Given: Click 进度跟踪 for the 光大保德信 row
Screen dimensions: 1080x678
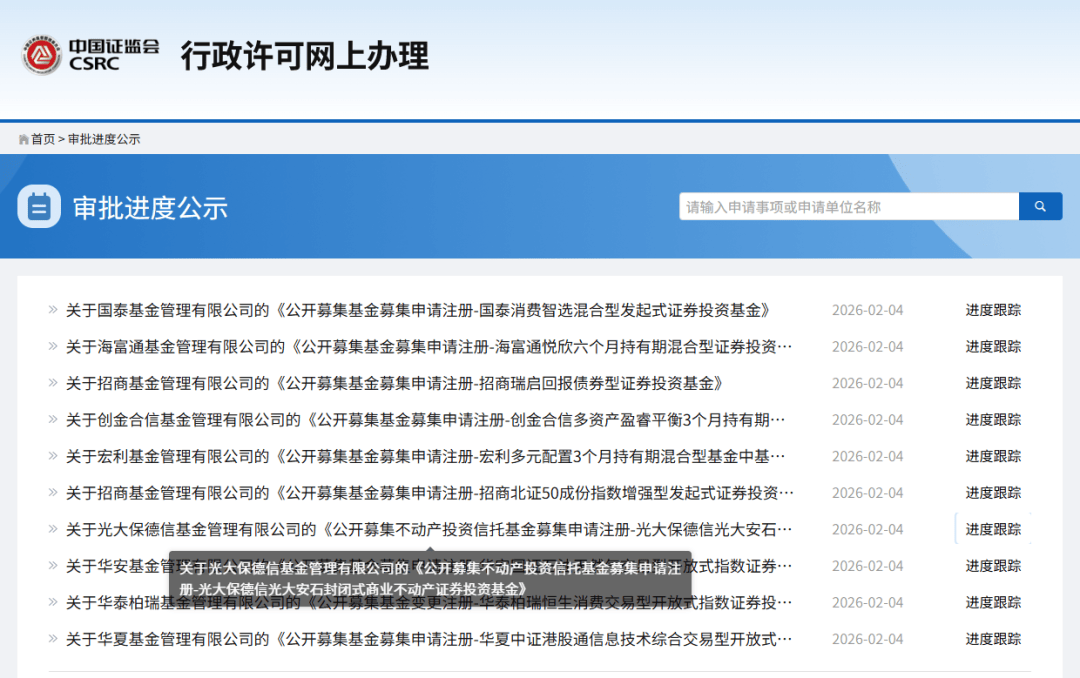Looking at the screenshot, I should [x=992, y=529].
